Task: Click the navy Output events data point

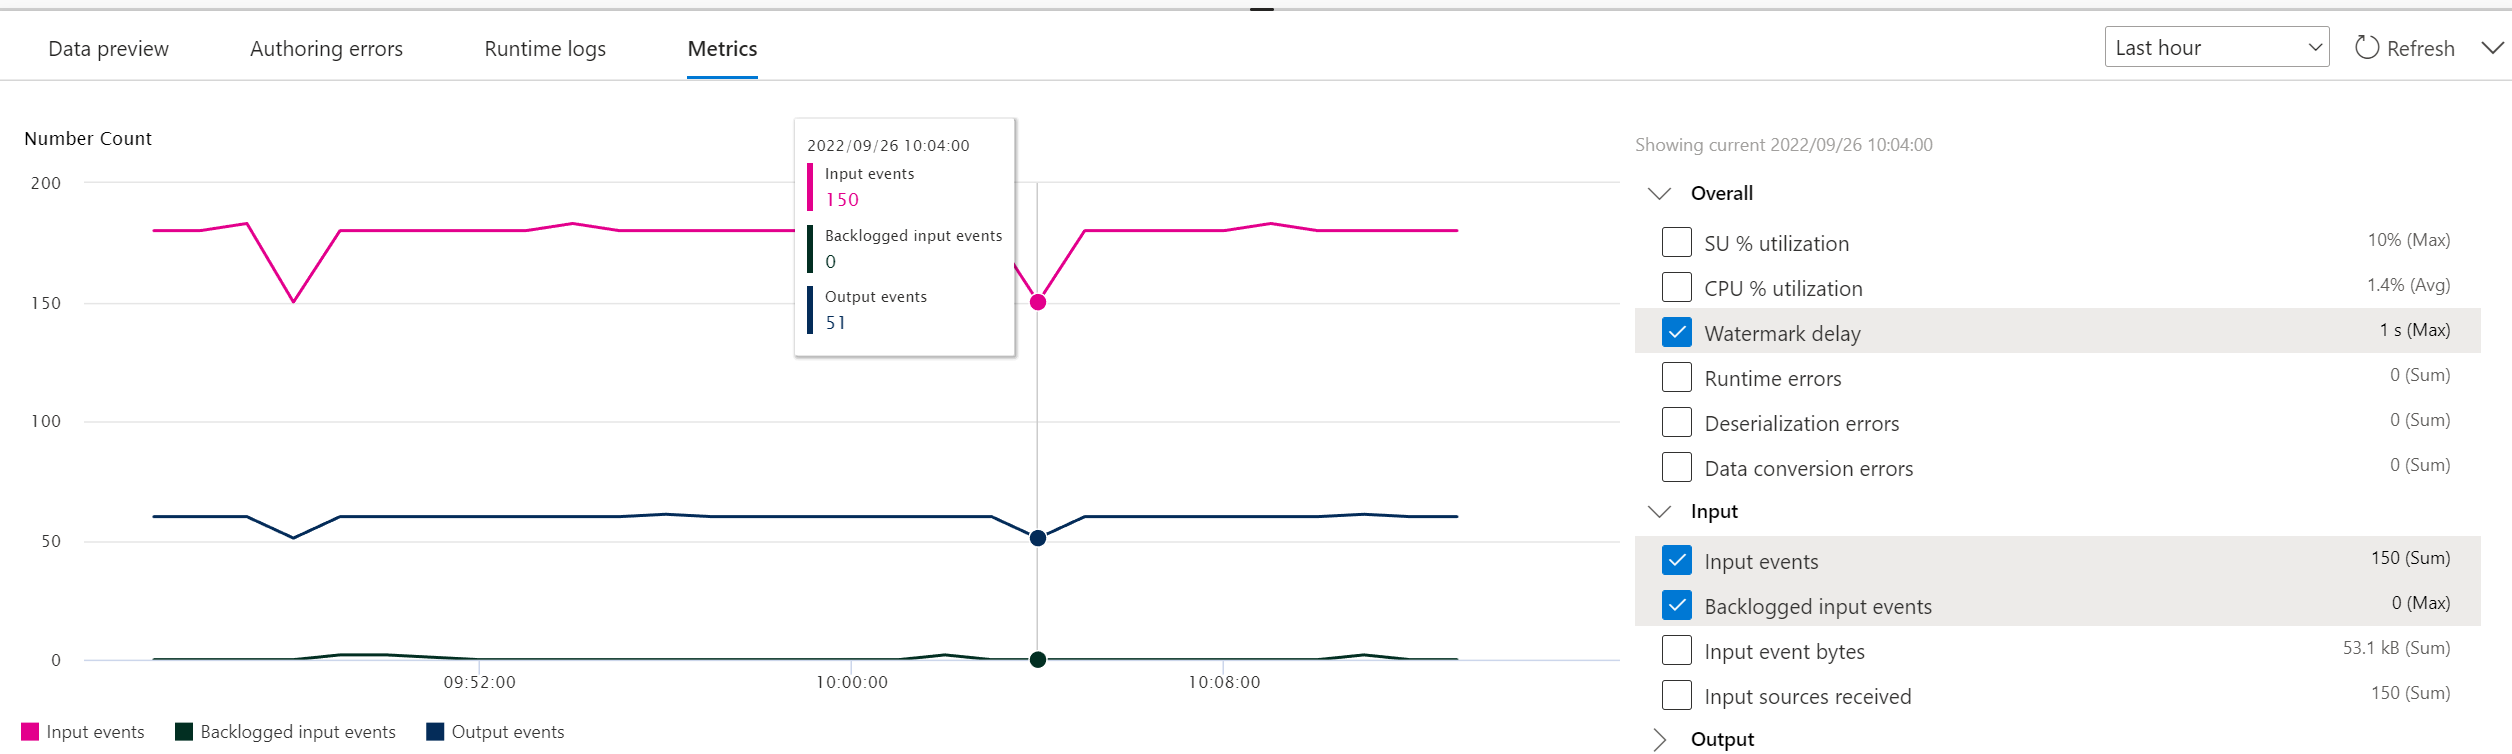Action: point(1038,538)
